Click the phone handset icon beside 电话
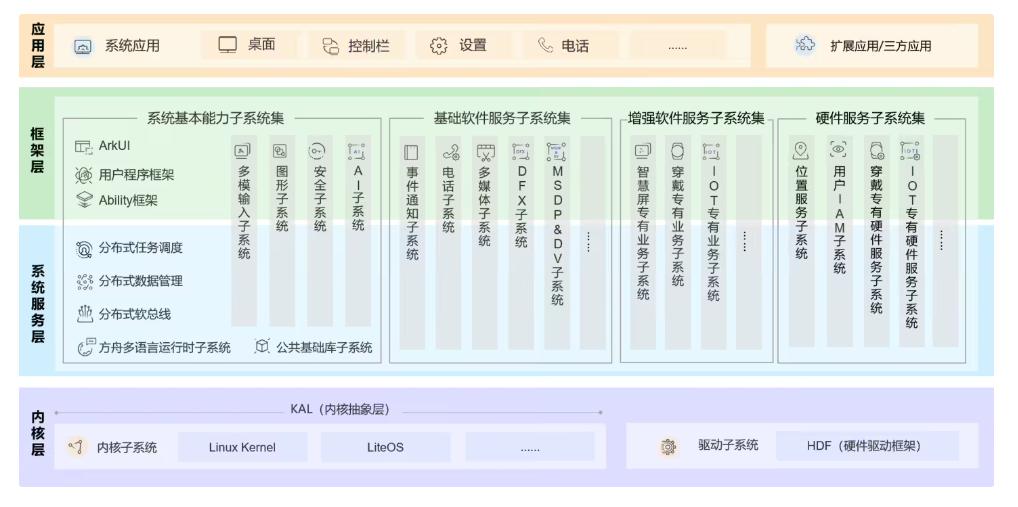Viewport: 1018px width, 507px height. (545, 45)
